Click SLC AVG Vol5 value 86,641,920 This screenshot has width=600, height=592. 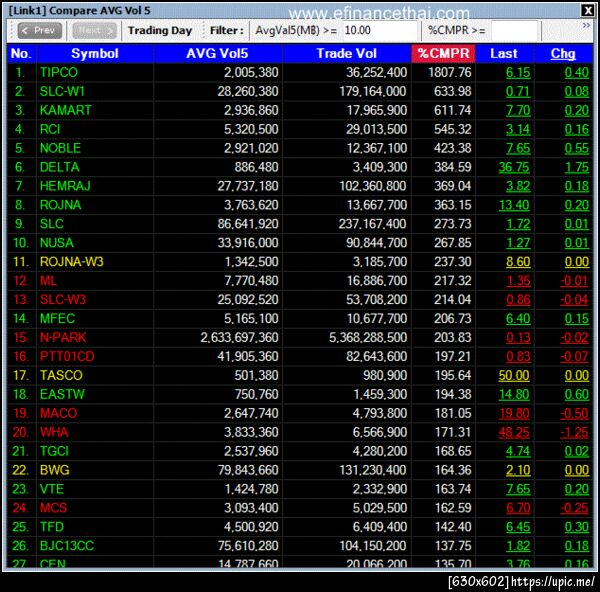248,224
